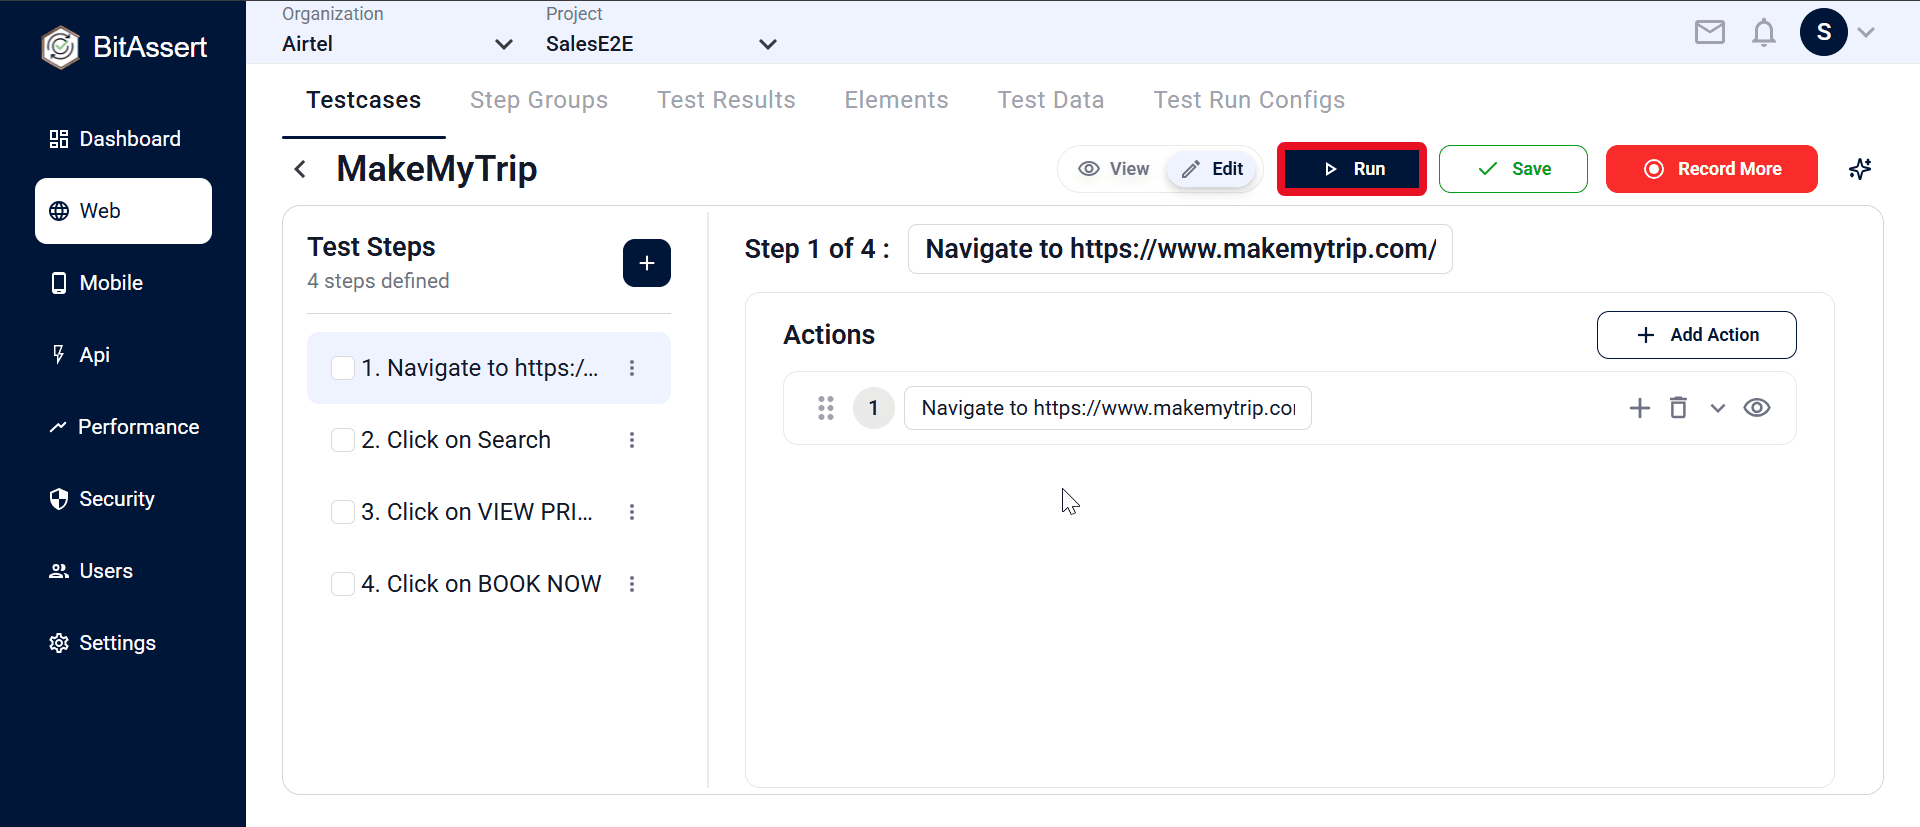The image size is (1920, 827).
Task: Click the Add Action button
Action: click(1697, 335)
